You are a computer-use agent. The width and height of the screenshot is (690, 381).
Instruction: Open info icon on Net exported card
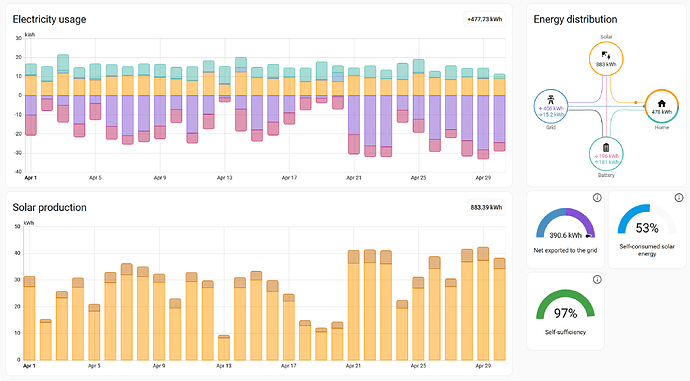[x=597, y=198]
